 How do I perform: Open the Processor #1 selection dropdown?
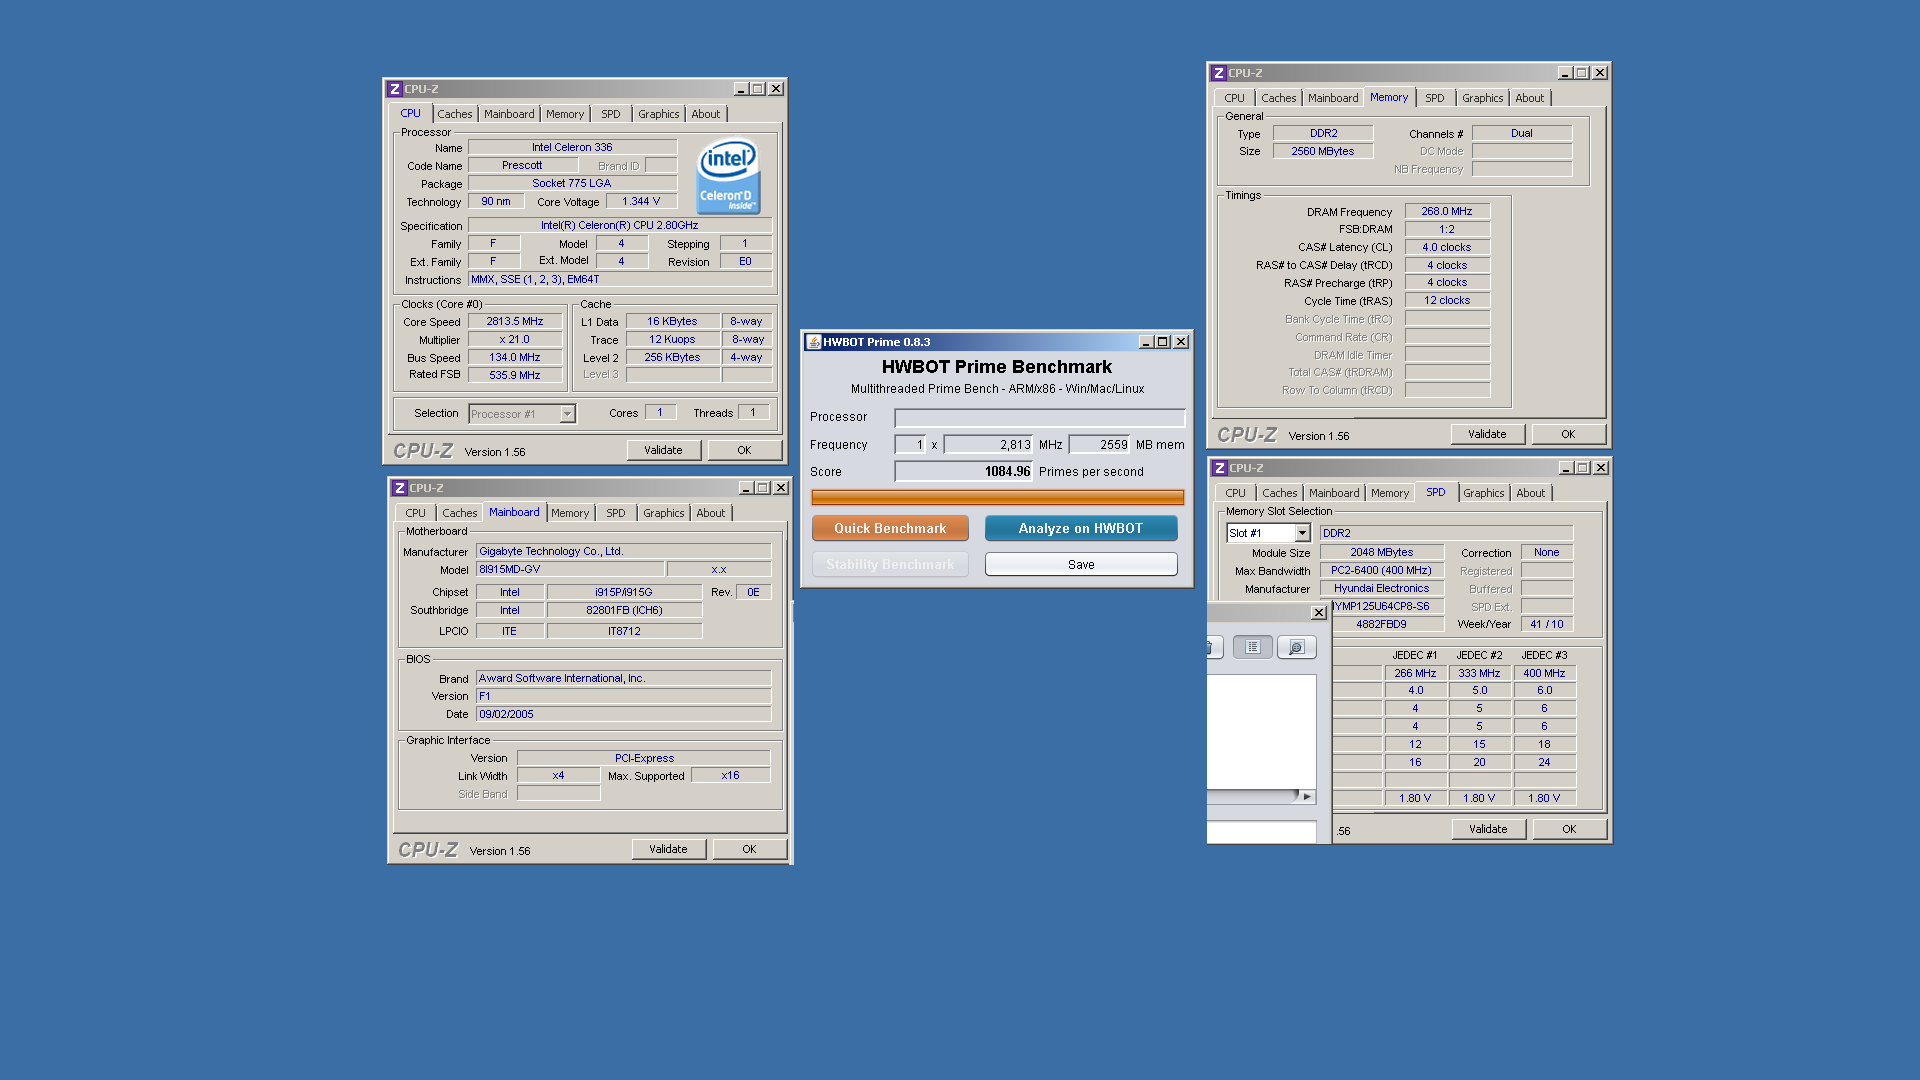[567, 414]
